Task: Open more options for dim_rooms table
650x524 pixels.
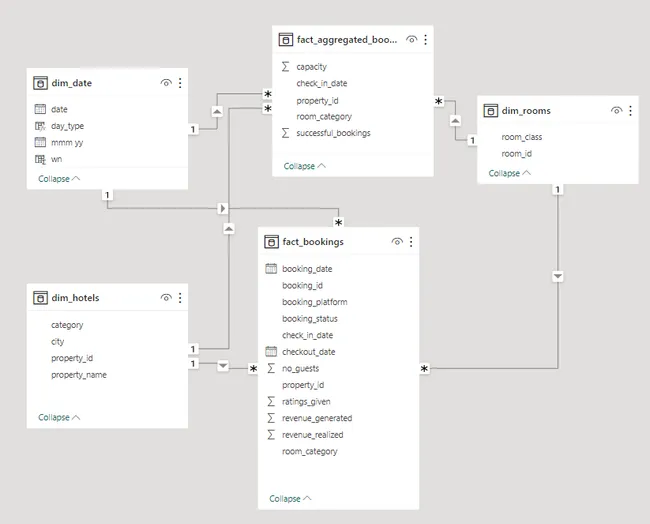Action: coord(631,111)
